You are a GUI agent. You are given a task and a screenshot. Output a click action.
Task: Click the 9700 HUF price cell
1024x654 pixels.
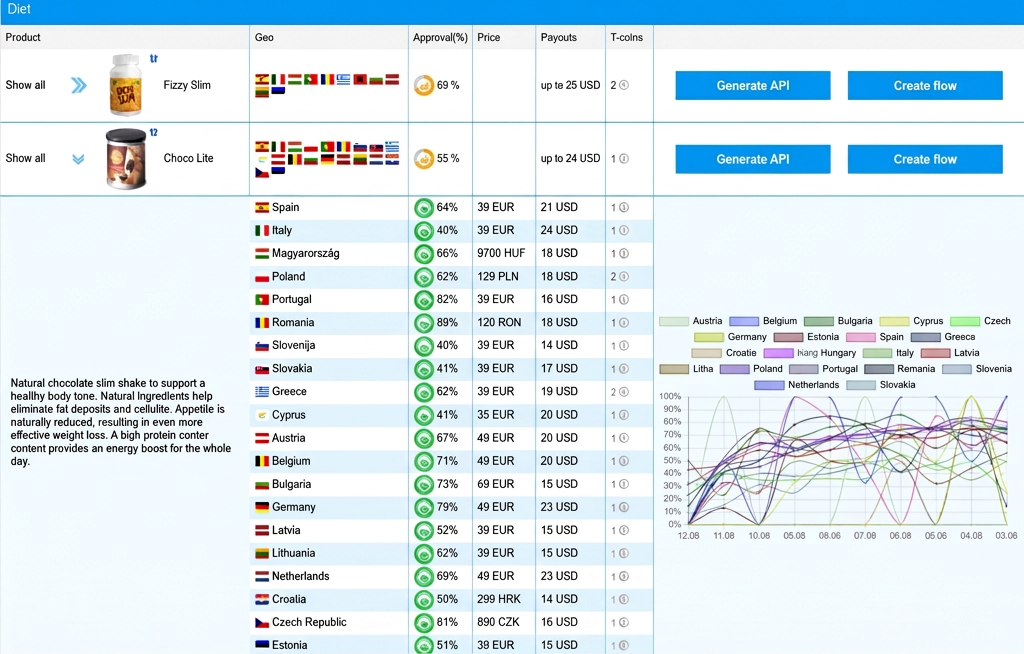[501, 253]
